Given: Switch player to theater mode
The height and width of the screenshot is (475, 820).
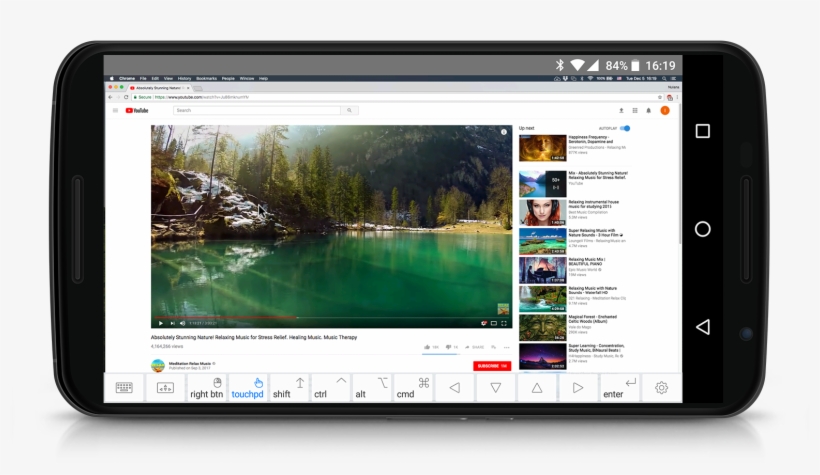Looking at the screenshot, I should 494,323.
